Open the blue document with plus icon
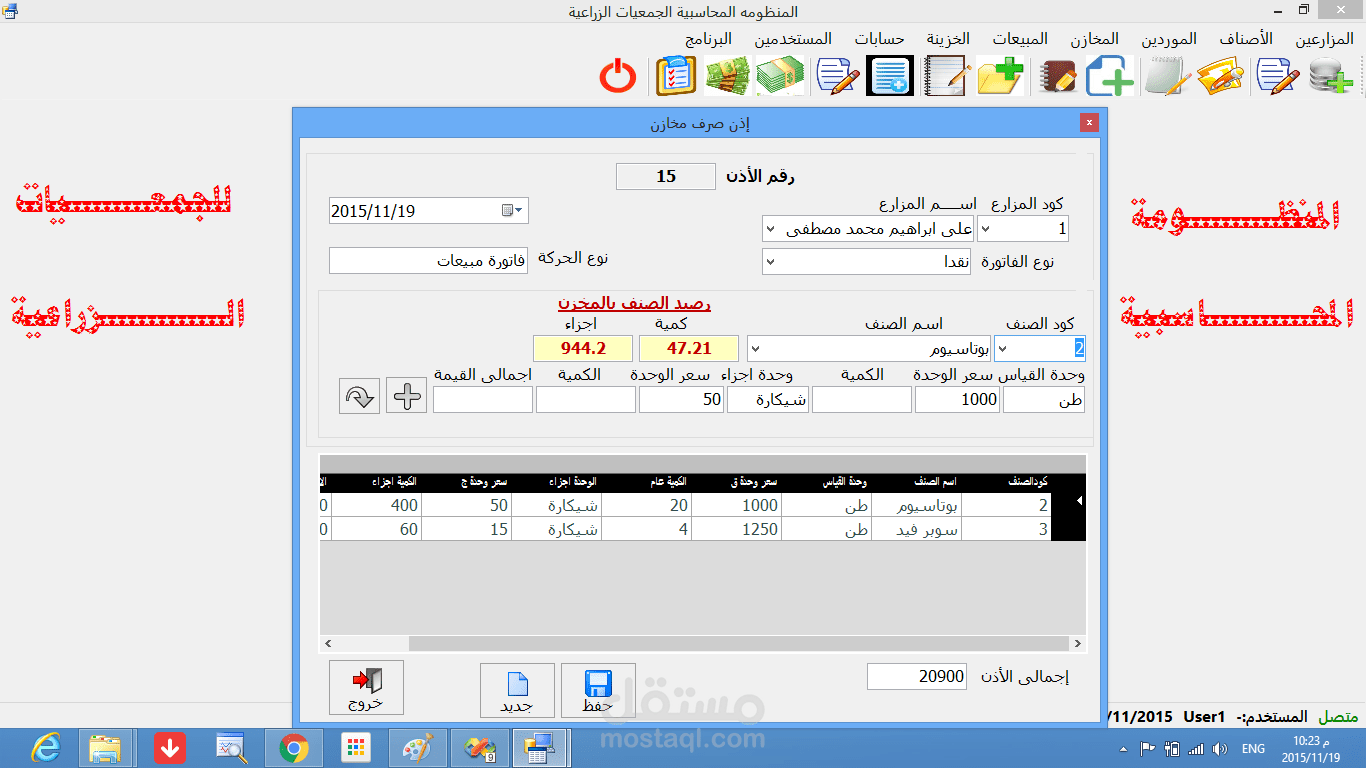The image size is (1366, 768). [x=1109, y=74]
